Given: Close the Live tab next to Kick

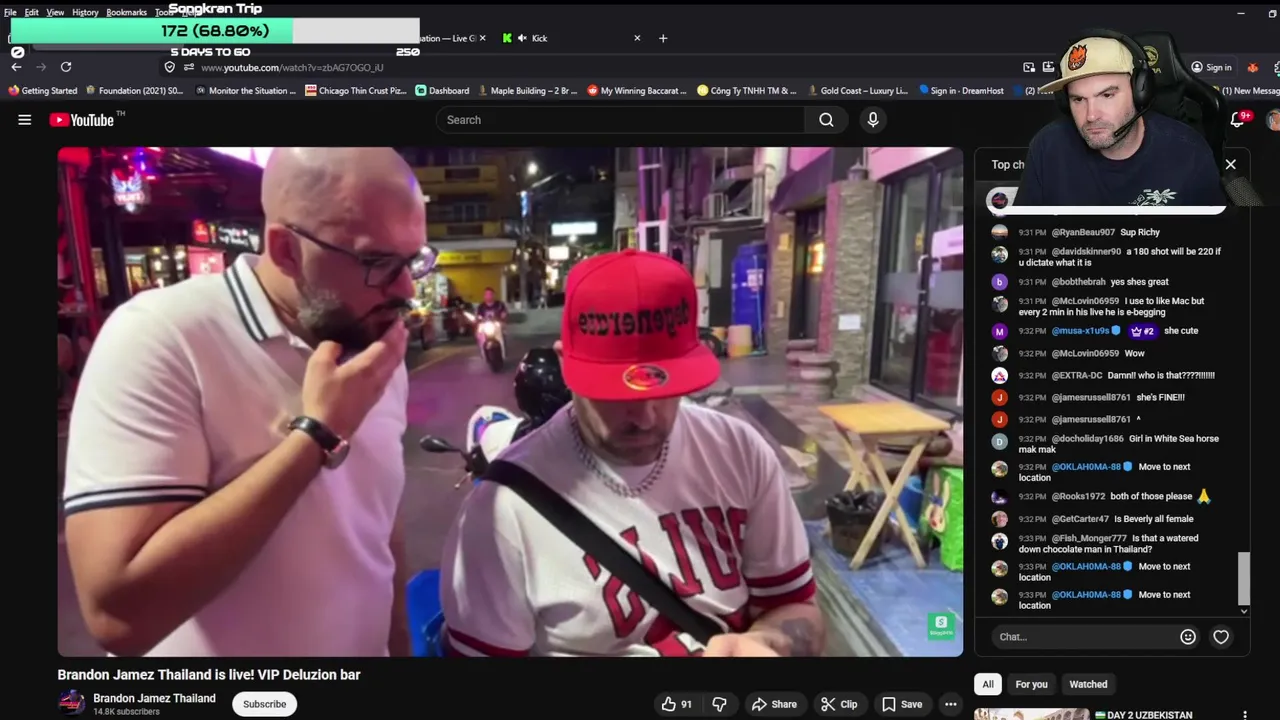Looking at the screenshot, I should coord(482,38).
